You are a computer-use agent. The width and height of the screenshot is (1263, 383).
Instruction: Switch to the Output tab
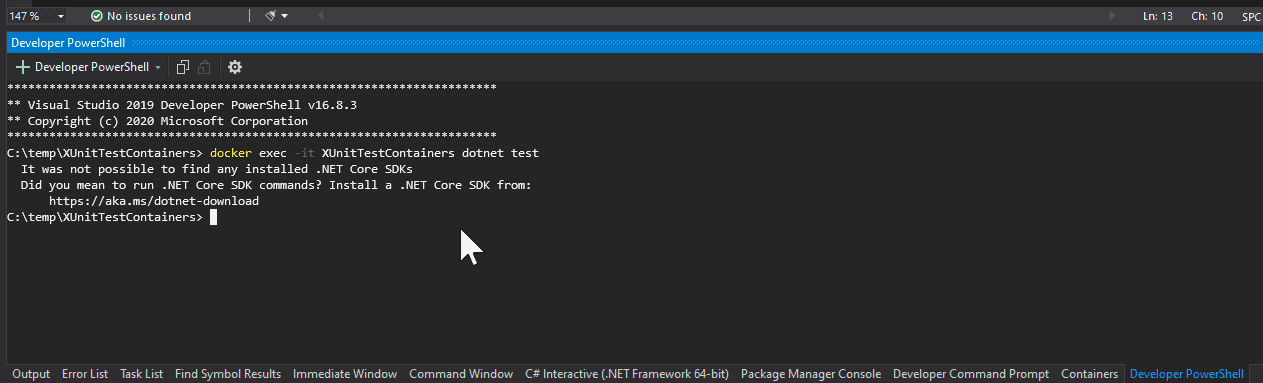click(x=31, y=374)
